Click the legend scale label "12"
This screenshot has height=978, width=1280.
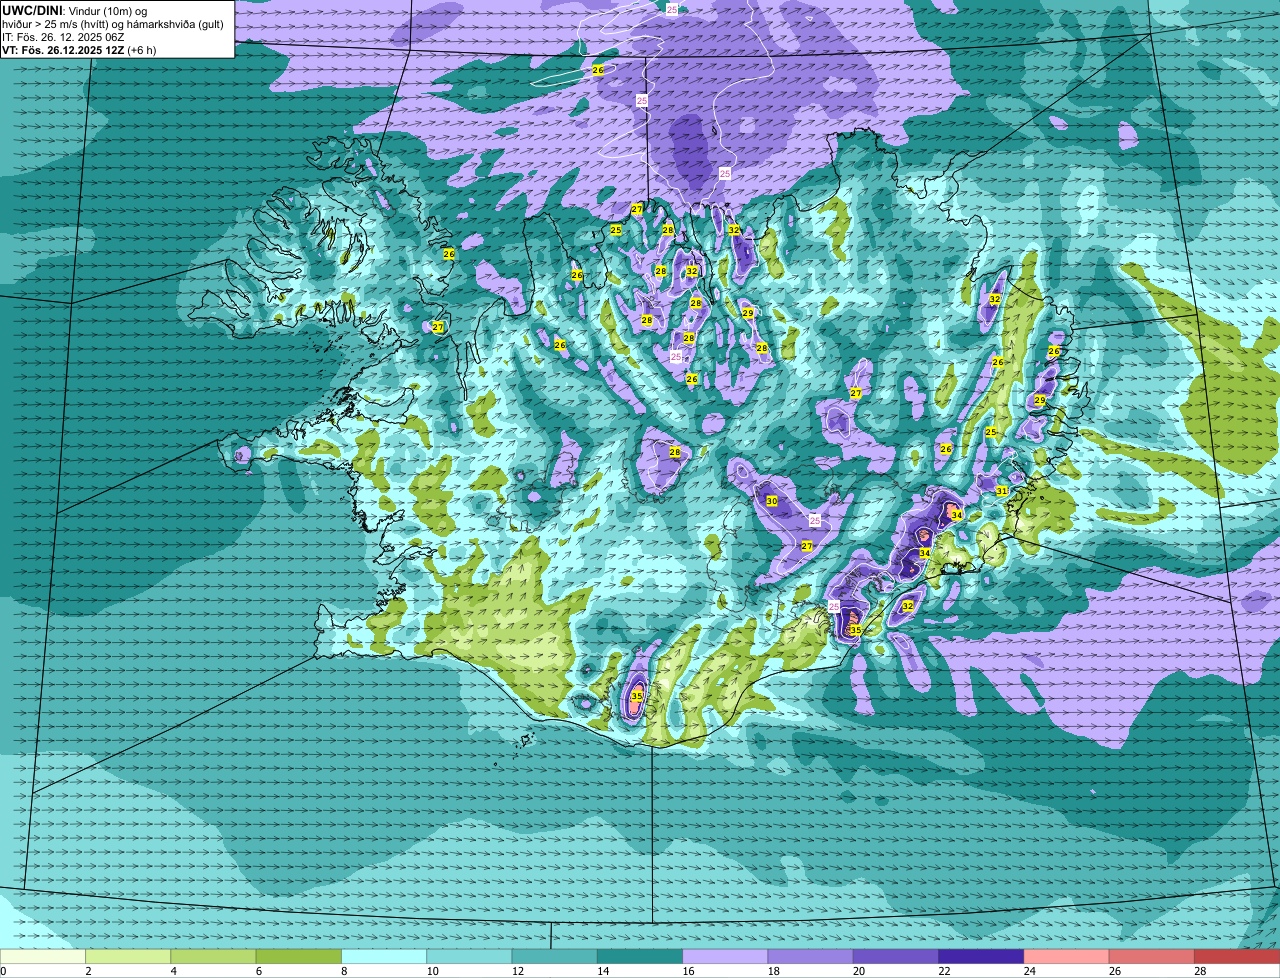(x=517, y=971)
